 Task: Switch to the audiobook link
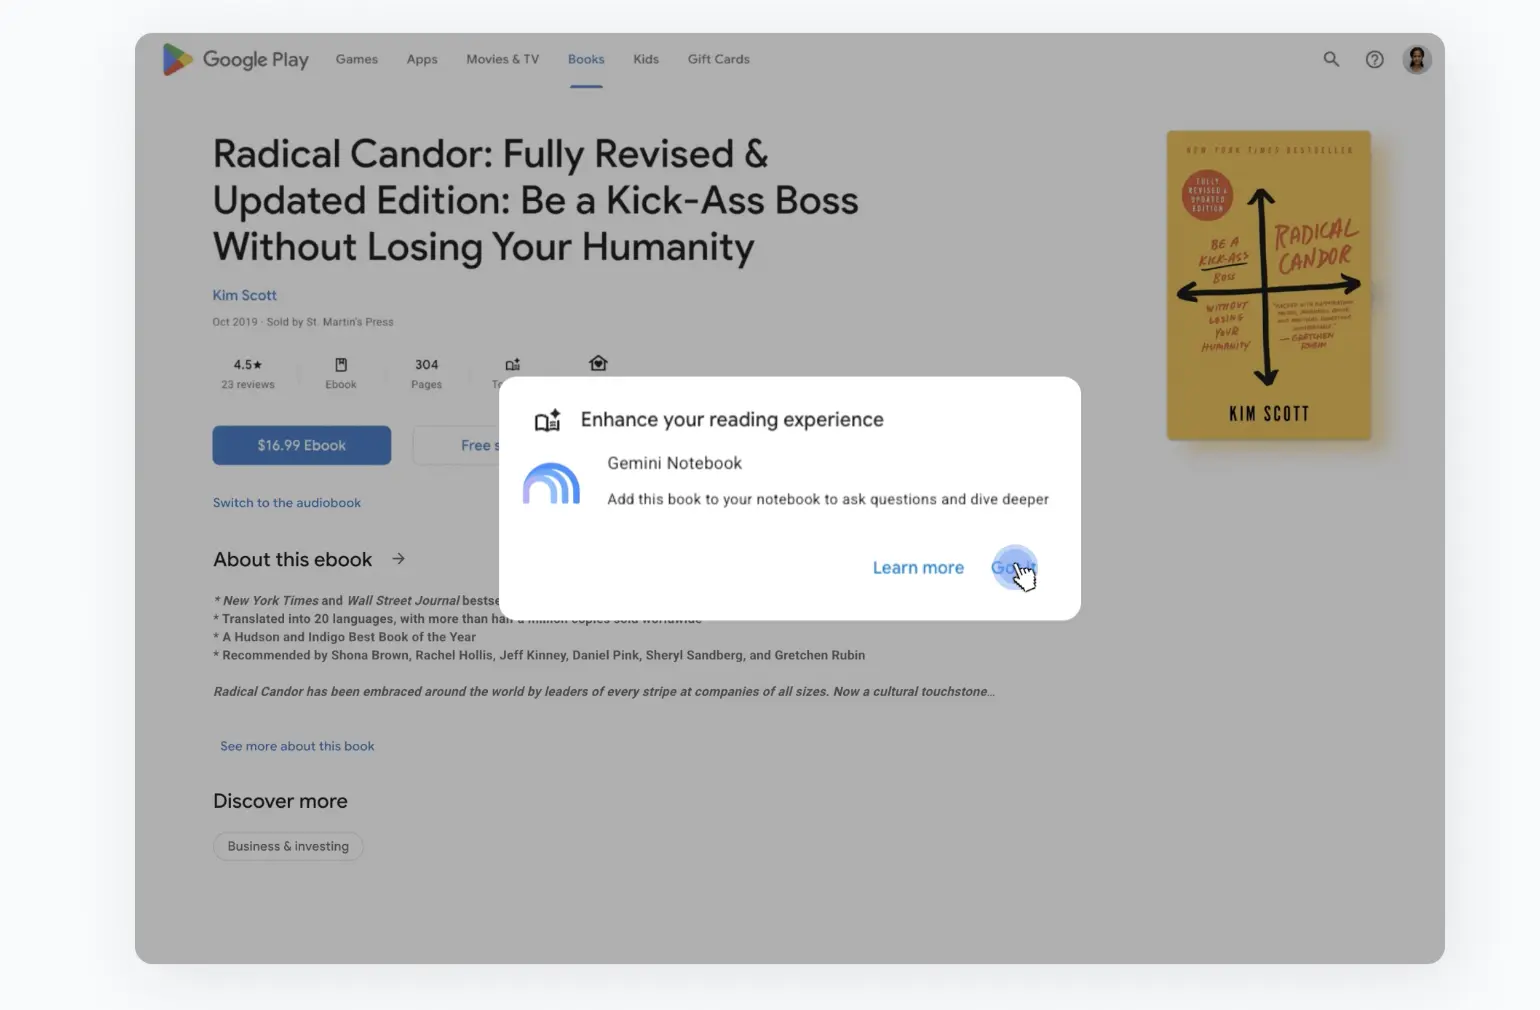[x=287, y=503]
